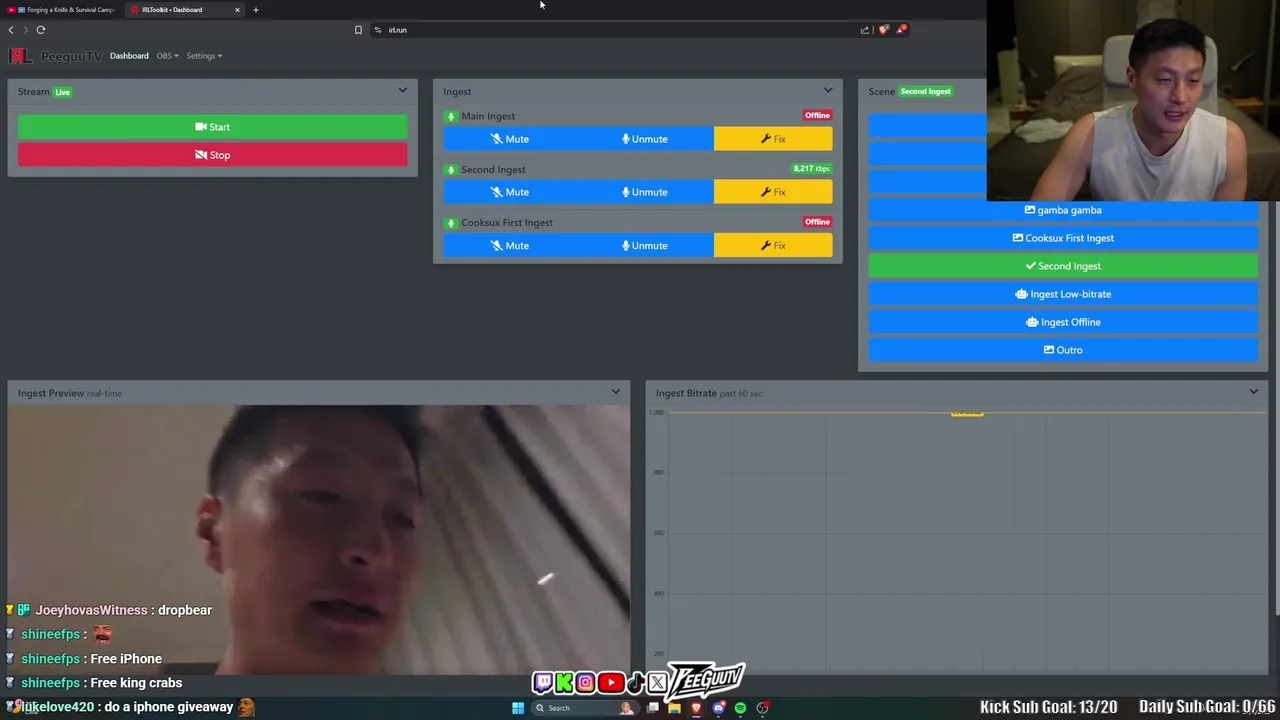Unmute the Main Ingest
Screen dimensions: 1280x720
(x=645, y=139)
